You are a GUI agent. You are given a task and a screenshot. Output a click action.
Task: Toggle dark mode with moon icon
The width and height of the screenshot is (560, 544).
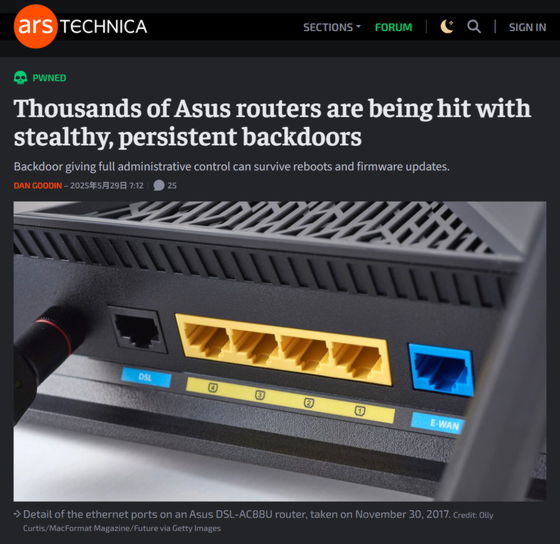[x=447, y=27]
